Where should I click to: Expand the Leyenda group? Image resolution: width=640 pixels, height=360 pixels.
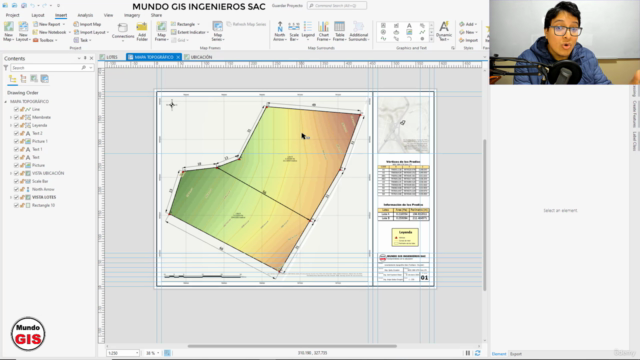click(11, 125)
